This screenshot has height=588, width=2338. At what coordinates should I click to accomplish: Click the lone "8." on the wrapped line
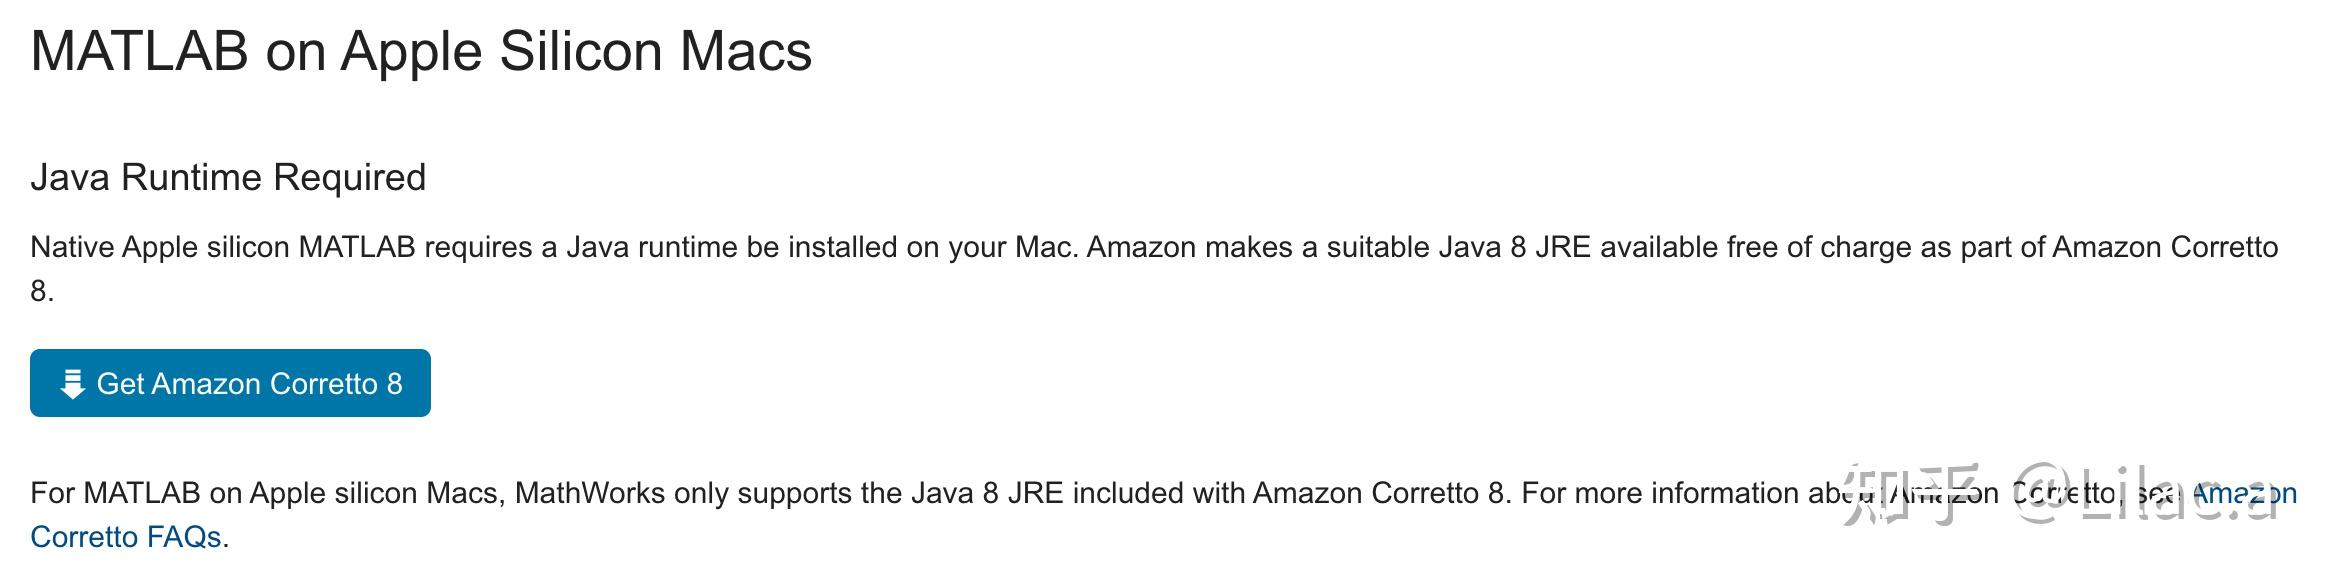41,291
